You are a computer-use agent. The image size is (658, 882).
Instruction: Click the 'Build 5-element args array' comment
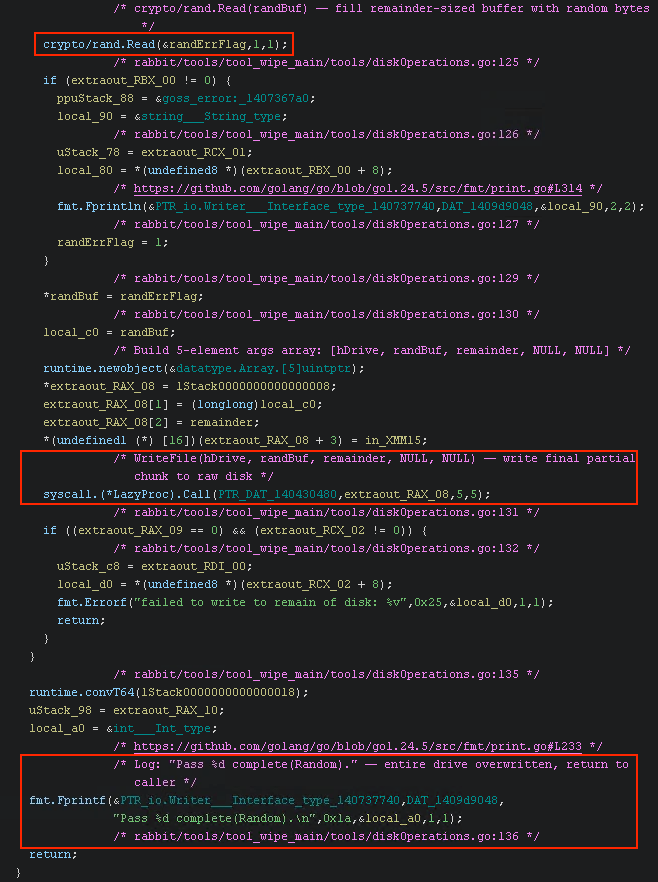tap(372, 350)
